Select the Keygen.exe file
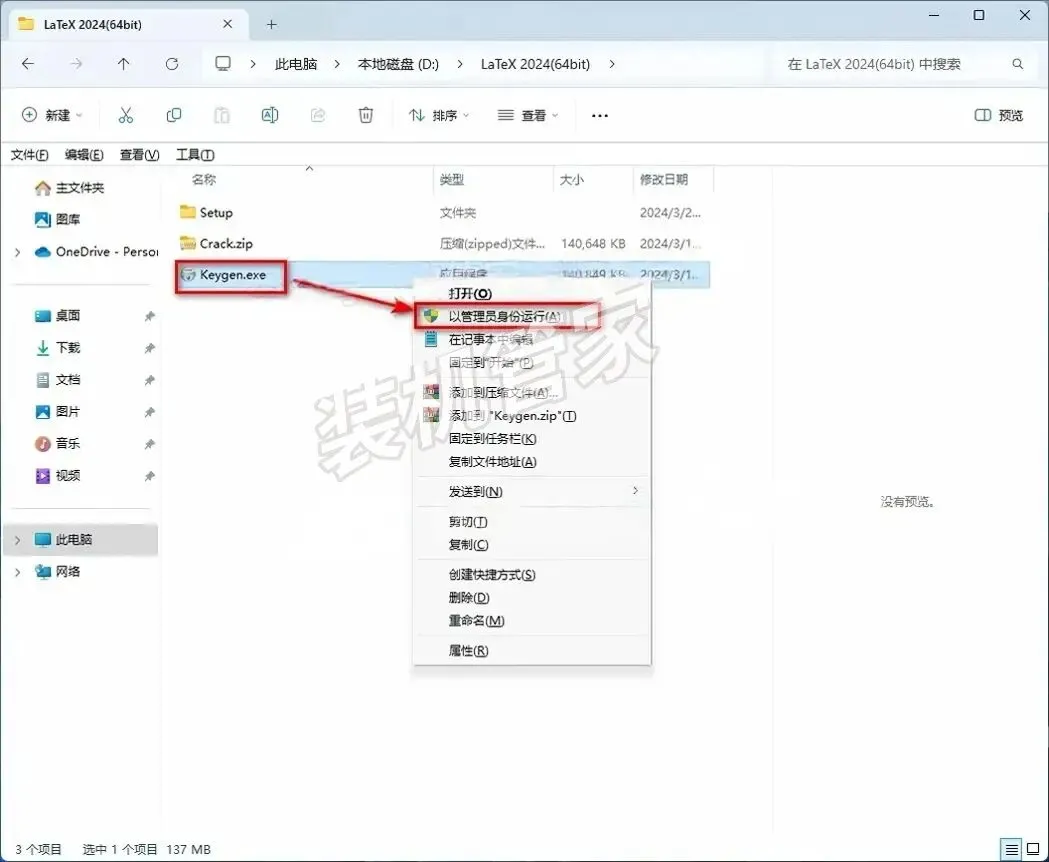This screenshot has height=862, width=1049. [x=232, y=275]
